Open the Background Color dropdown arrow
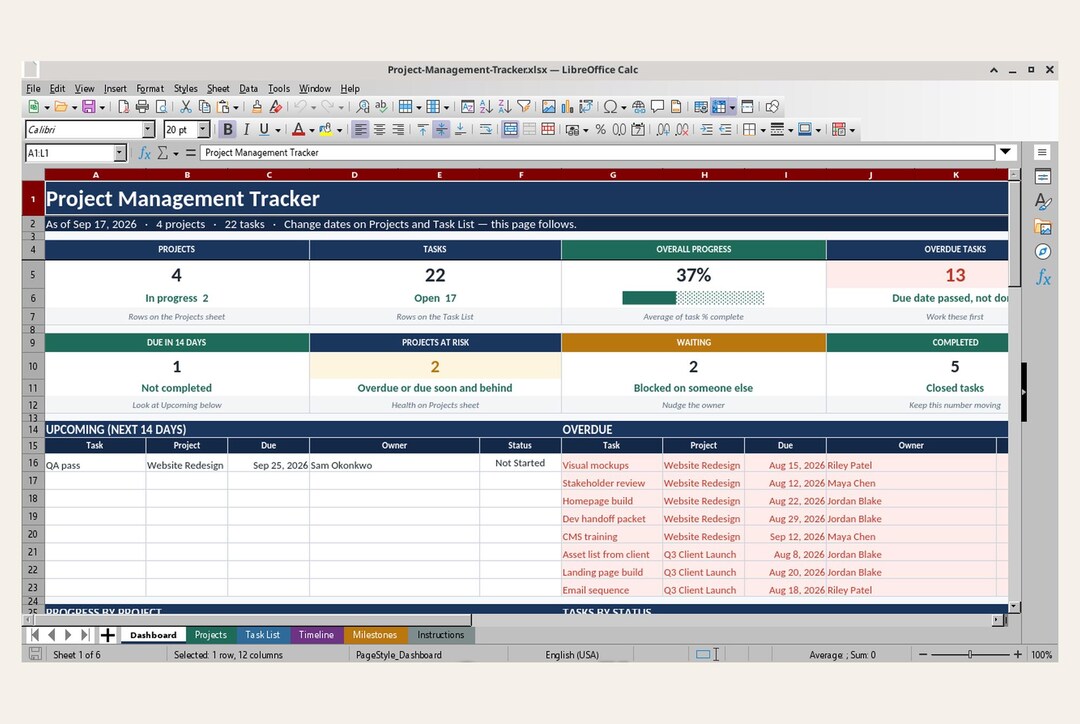This screenshot has height=724, width=1080. click(x=340, y=130)
